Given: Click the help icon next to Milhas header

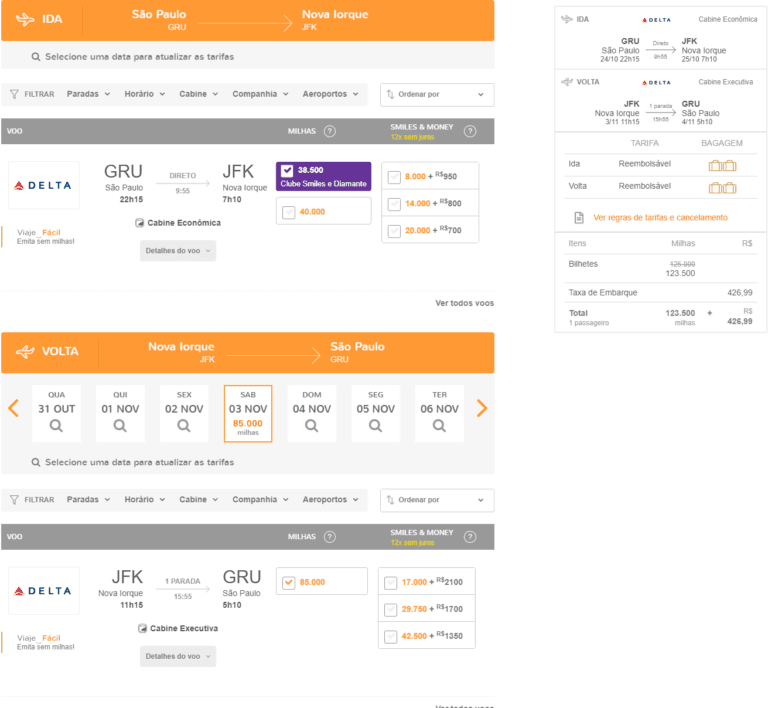Looking at the screenshot, I should point(330,131).
